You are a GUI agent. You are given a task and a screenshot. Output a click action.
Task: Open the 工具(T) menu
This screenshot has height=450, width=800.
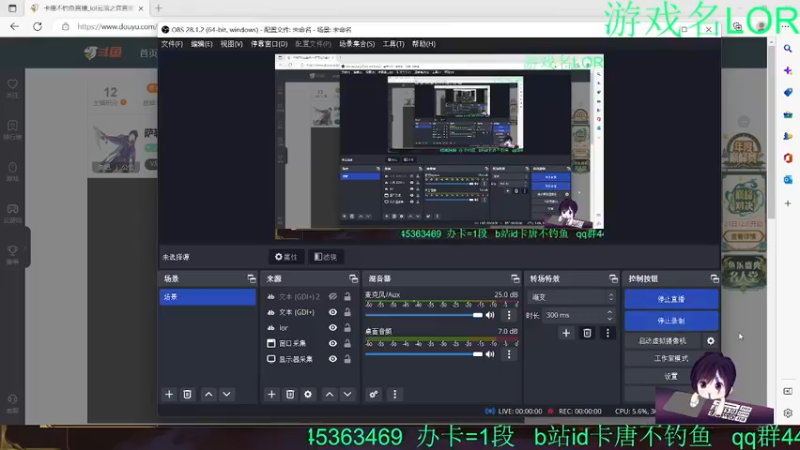[x=393, y=44]
